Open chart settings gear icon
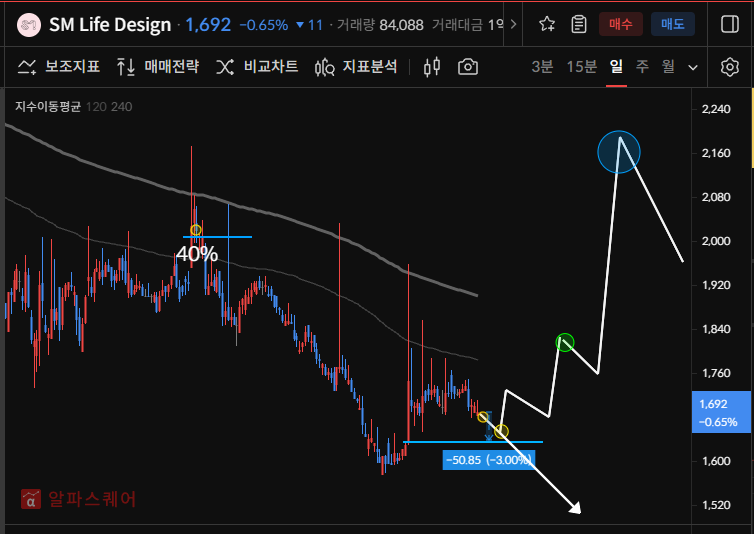 click(729, 67)
